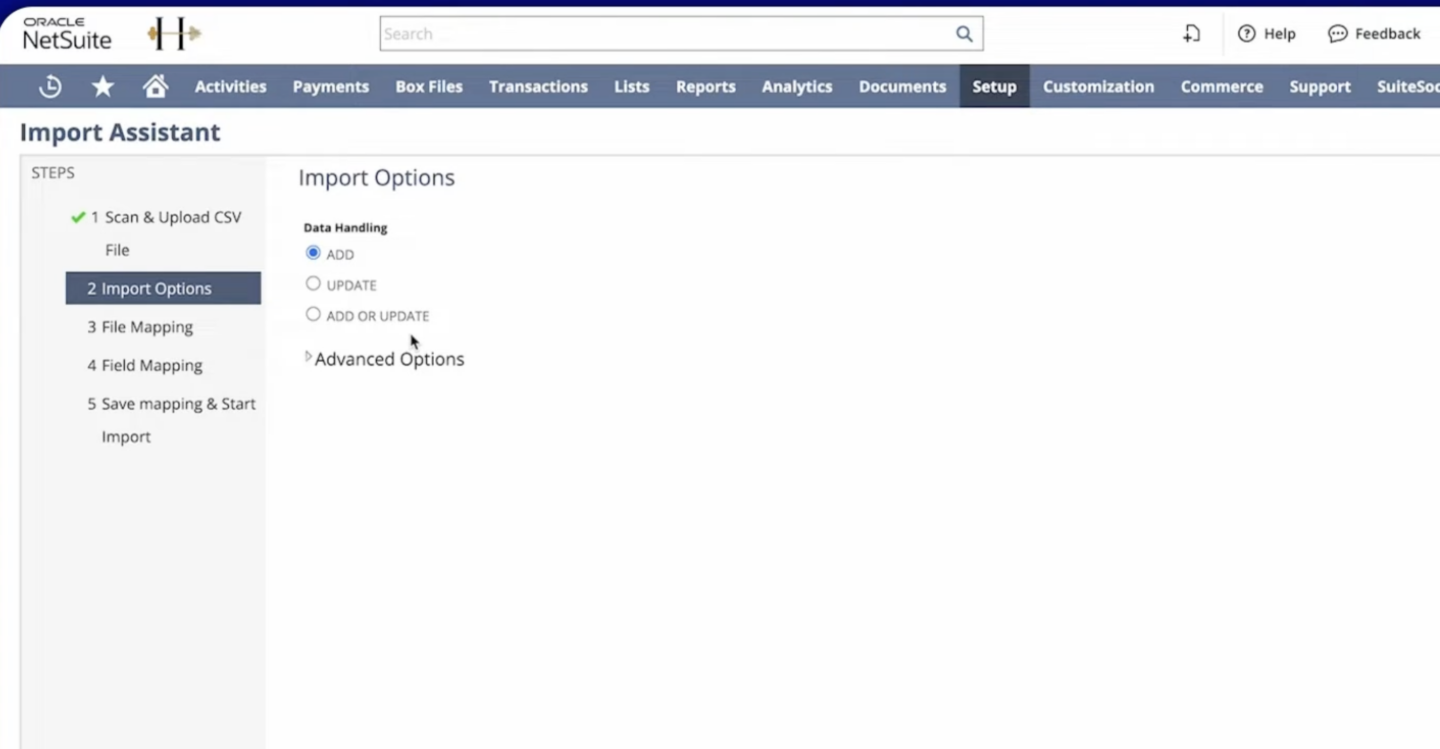This screenshot has height=749, width=1440.
Task: Open the Recent Records clock icon
Action: 50,87
